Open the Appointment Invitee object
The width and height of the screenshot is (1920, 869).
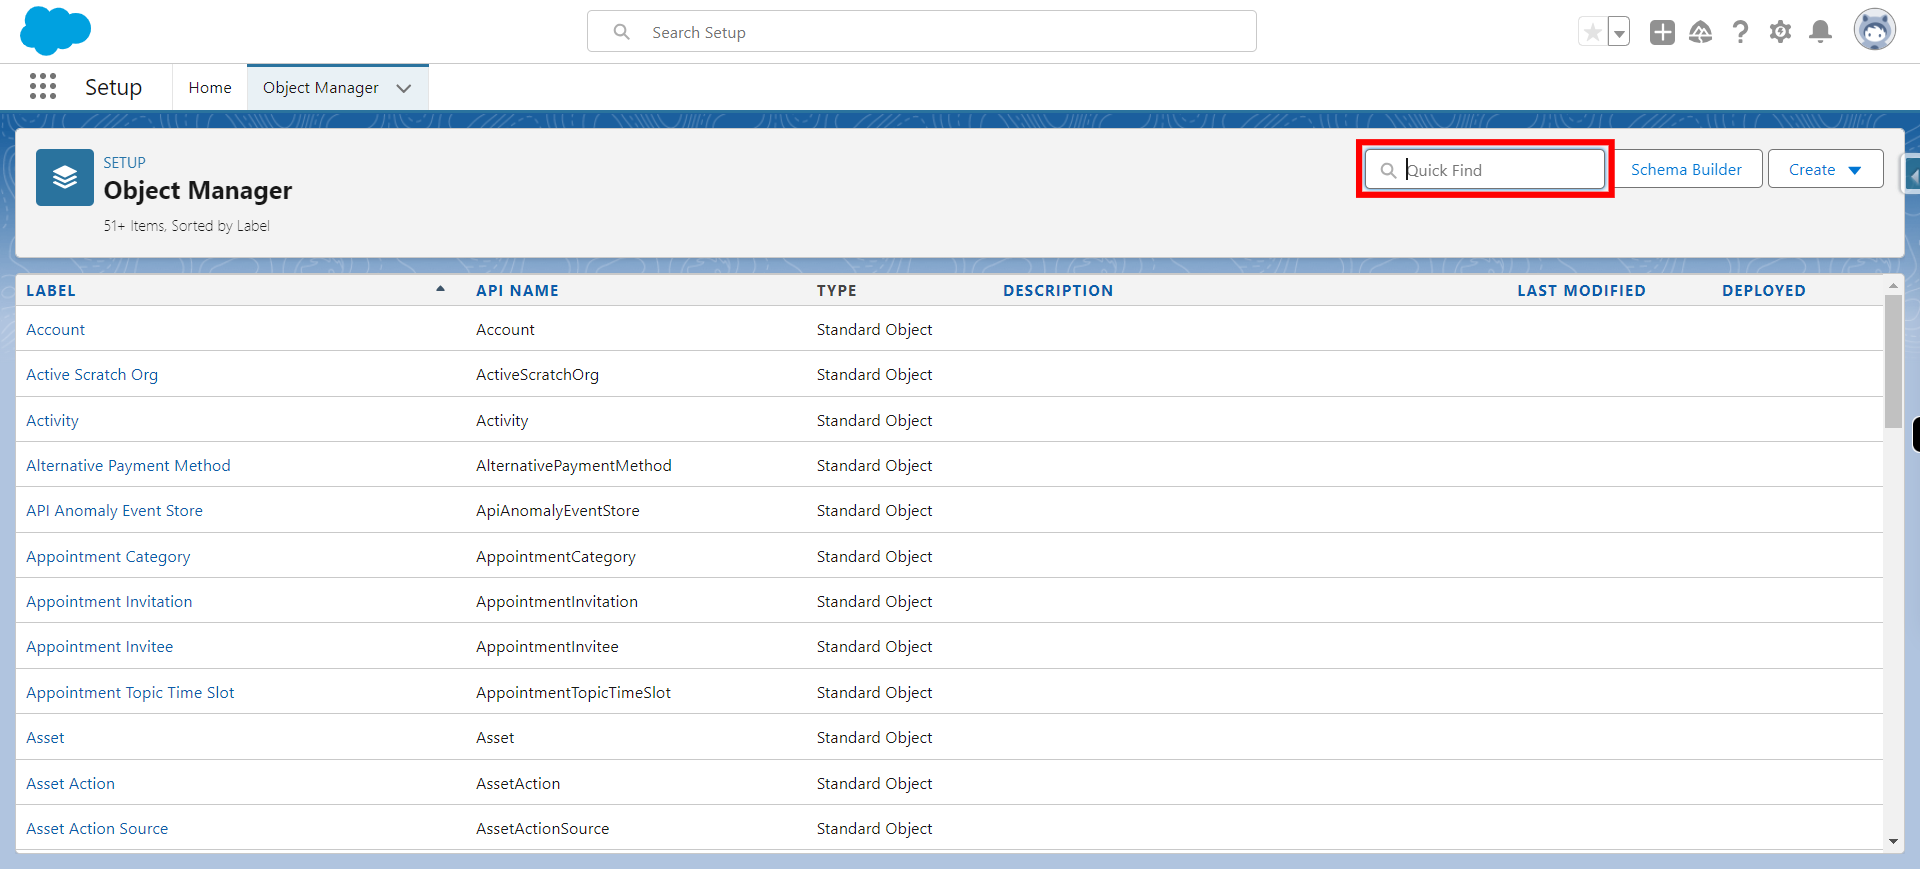(x=99, y=647)
